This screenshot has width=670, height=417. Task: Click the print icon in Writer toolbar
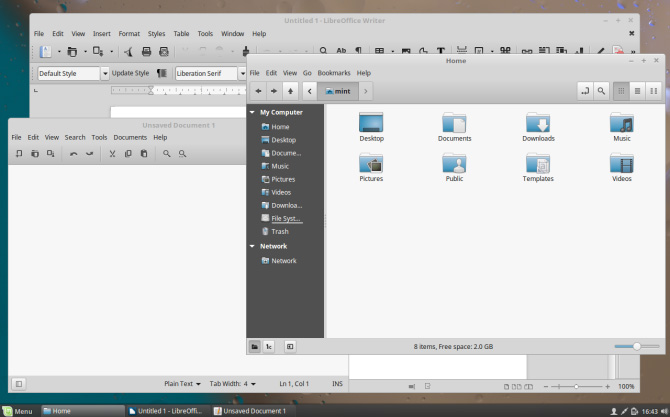147,51
